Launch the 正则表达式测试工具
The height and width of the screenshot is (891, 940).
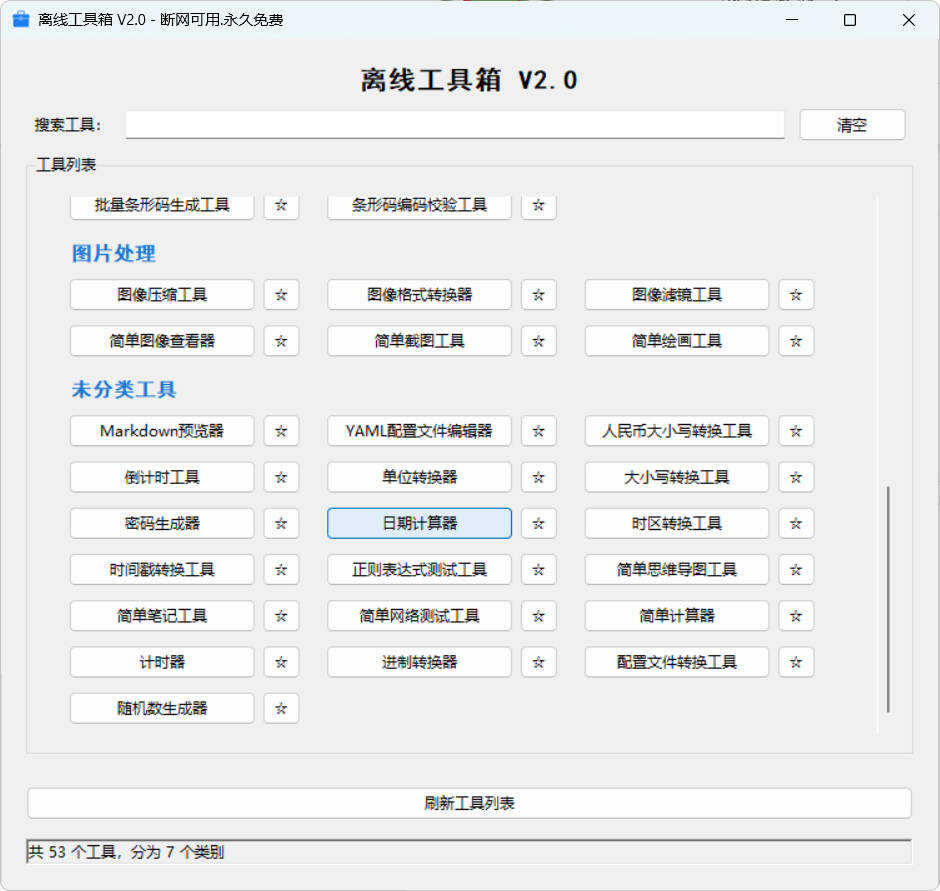tap(418, 569)
